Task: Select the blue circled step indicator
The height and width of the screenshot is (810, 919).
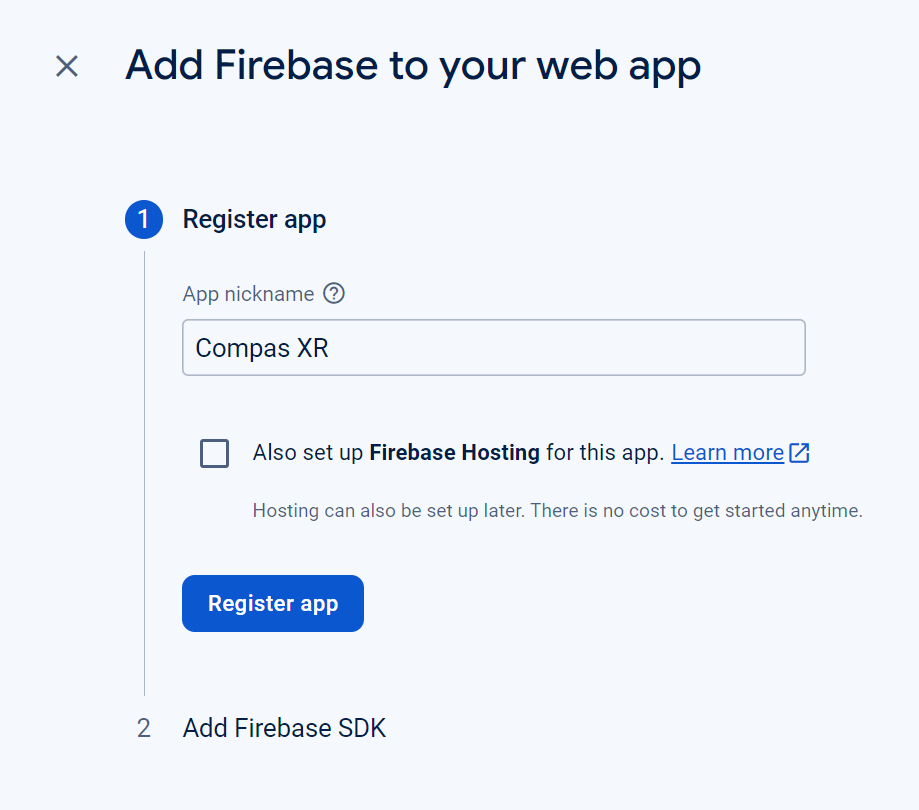Action: [143, 219]
